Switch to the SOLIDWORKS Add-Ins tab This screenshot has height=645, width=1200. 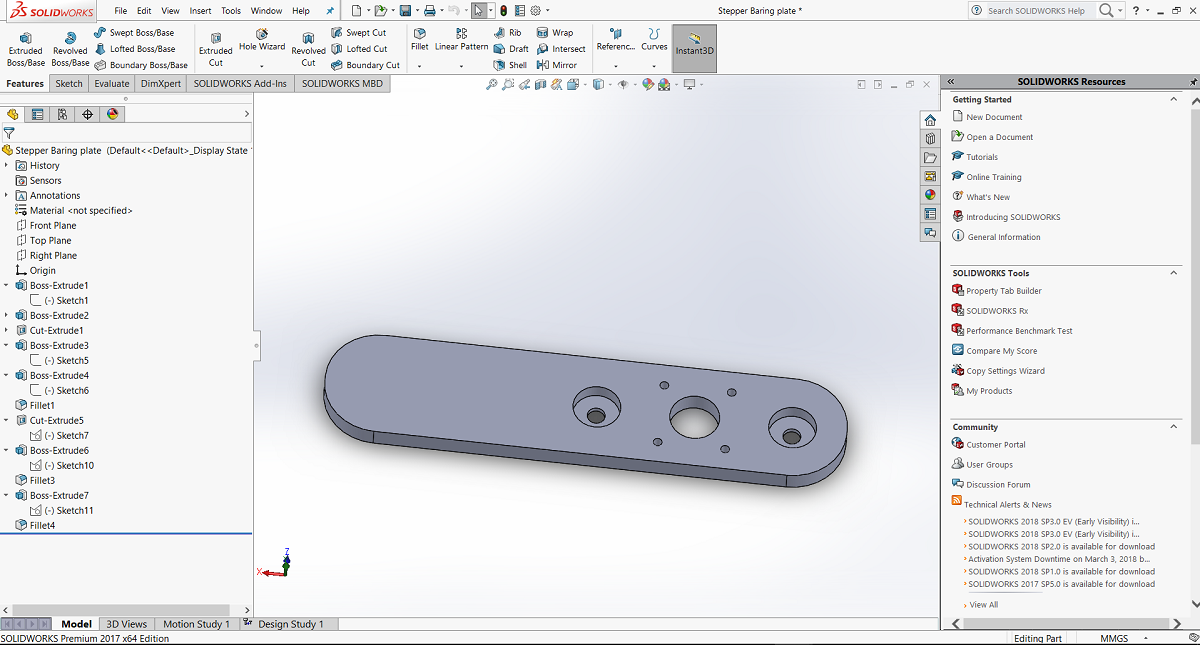(x=240, y=84)
